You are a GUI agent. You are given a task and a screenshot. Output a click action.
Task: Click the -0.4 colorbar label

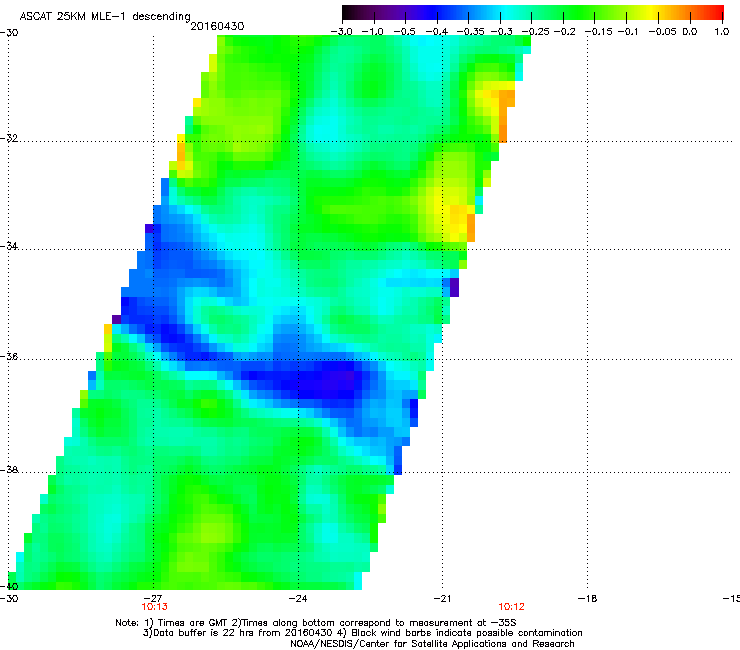(437, 32)
